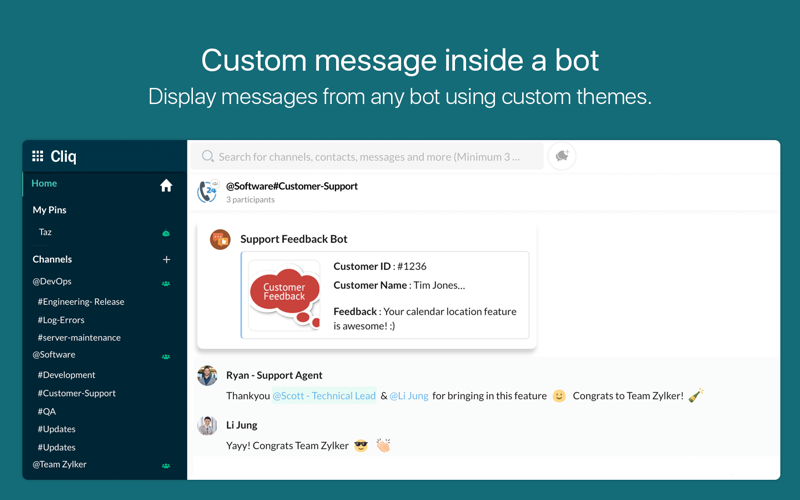Screen dimensions: 800x500
Task: Click the Feedback calendar location message text
Action: pyautogui.click(x=425, y=318)
